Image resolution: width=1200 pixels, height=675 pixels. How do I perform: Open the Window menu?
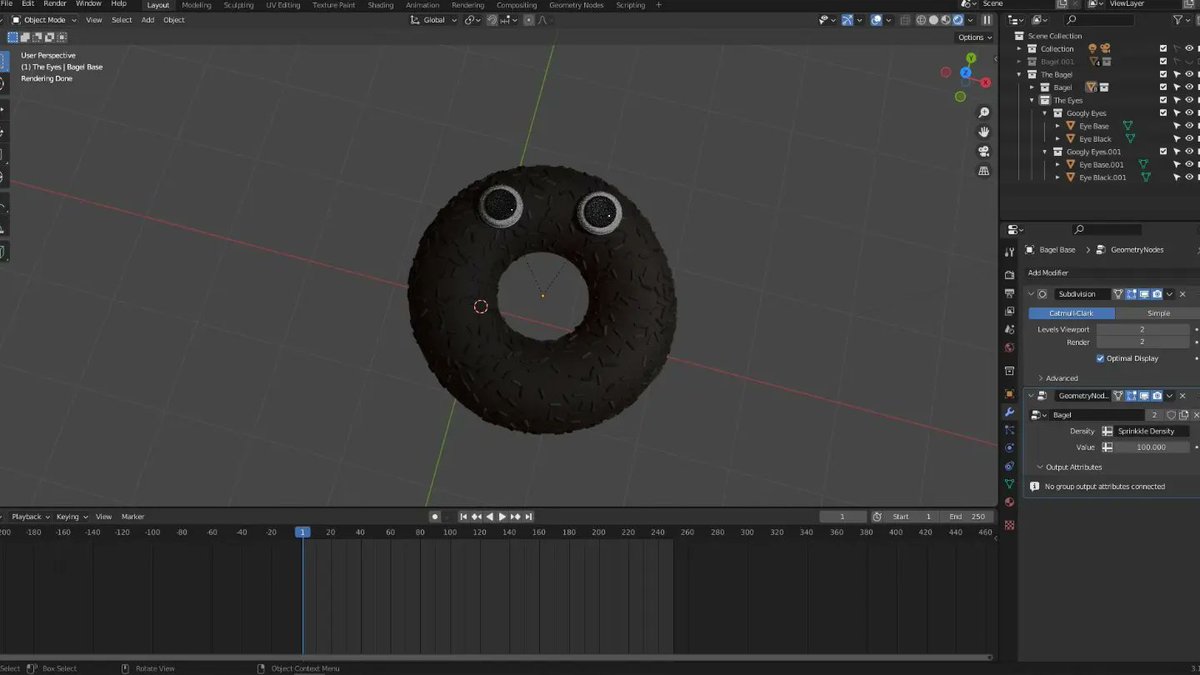(88, 4)
